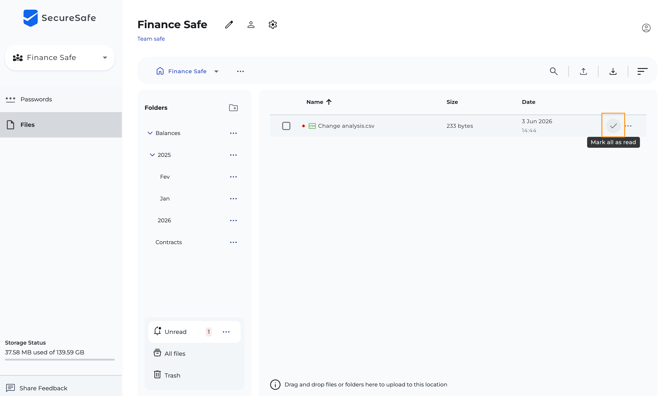The width and height of the screenshot is (670, 396).
Task: Open more options for Change analysis.csv
Action: tap(629, 126)
